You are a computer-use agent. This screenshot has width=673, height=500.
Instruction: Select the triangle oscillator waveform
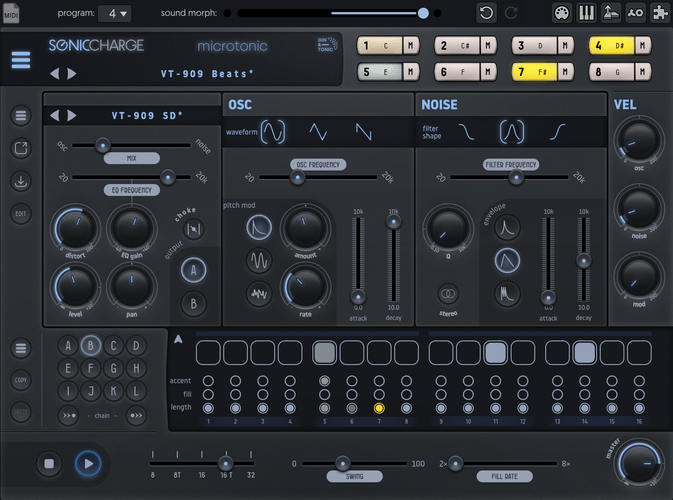tap(318, 132)
